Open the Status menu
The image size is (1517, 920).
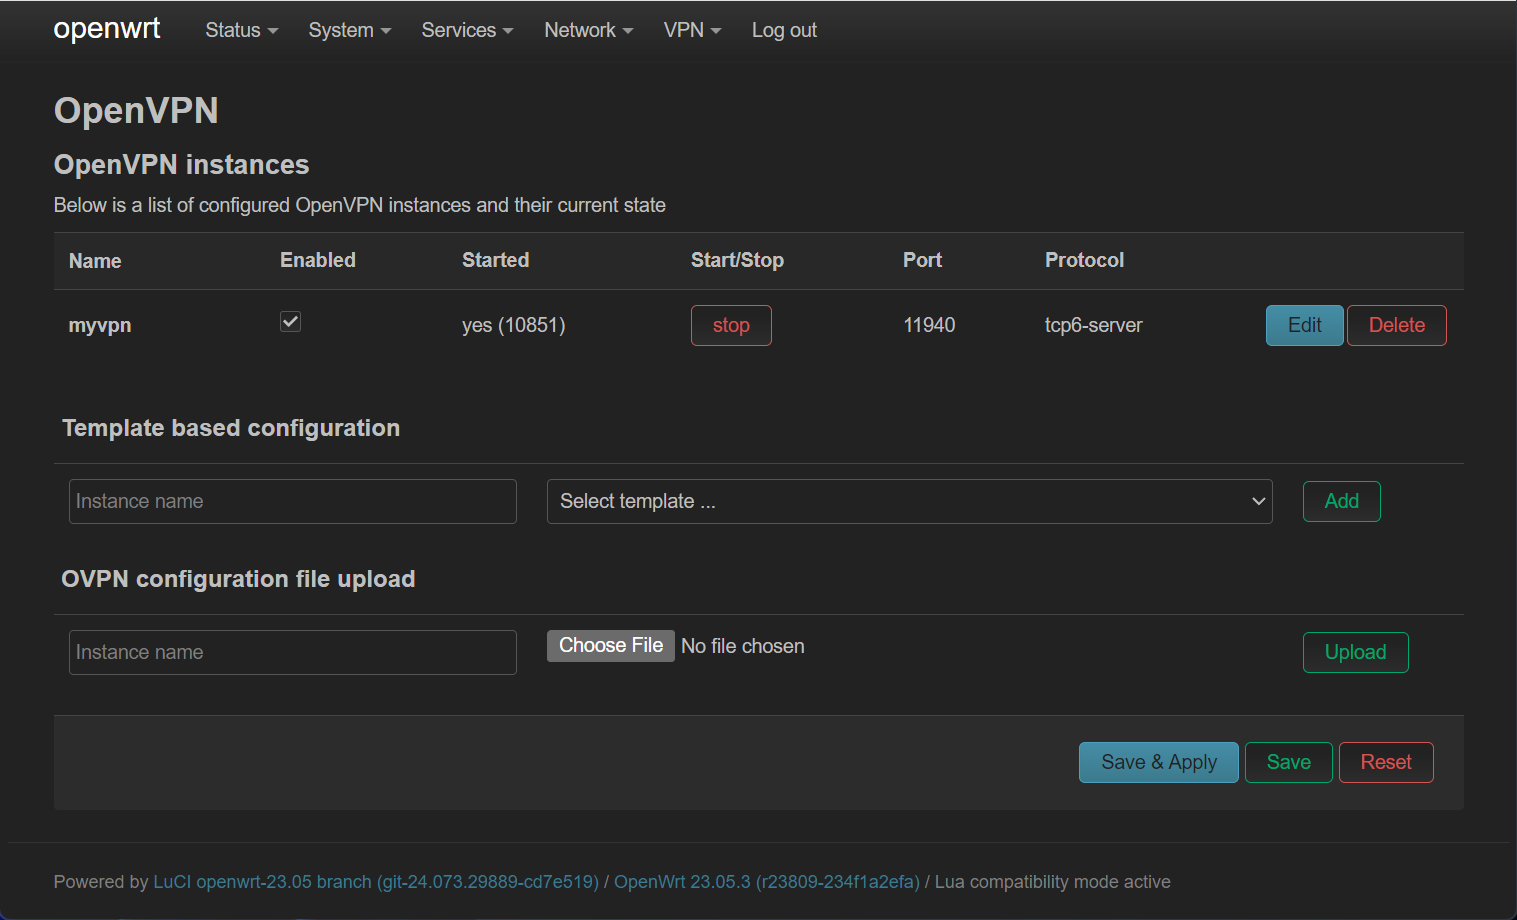(241, 30)
